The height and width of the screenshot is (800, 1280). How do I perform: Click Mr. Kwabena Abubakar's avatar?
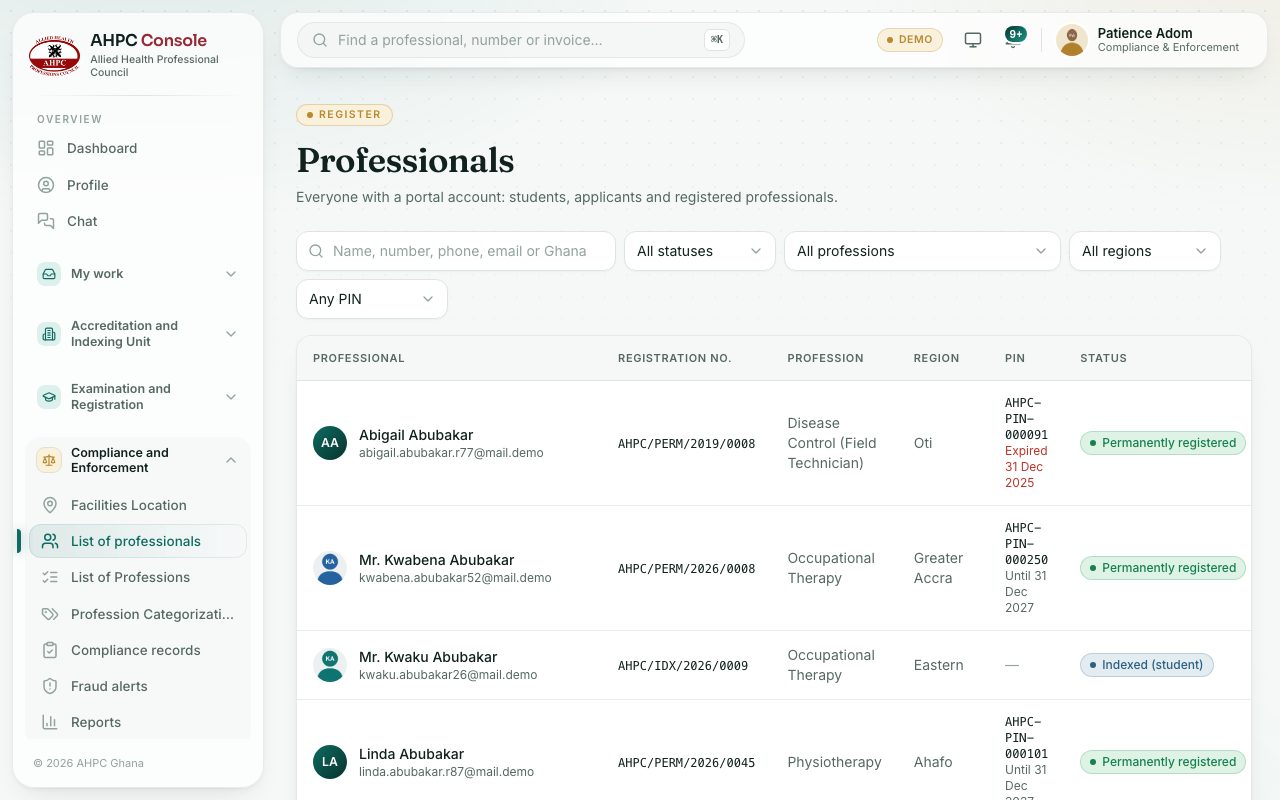pos(330,568)
